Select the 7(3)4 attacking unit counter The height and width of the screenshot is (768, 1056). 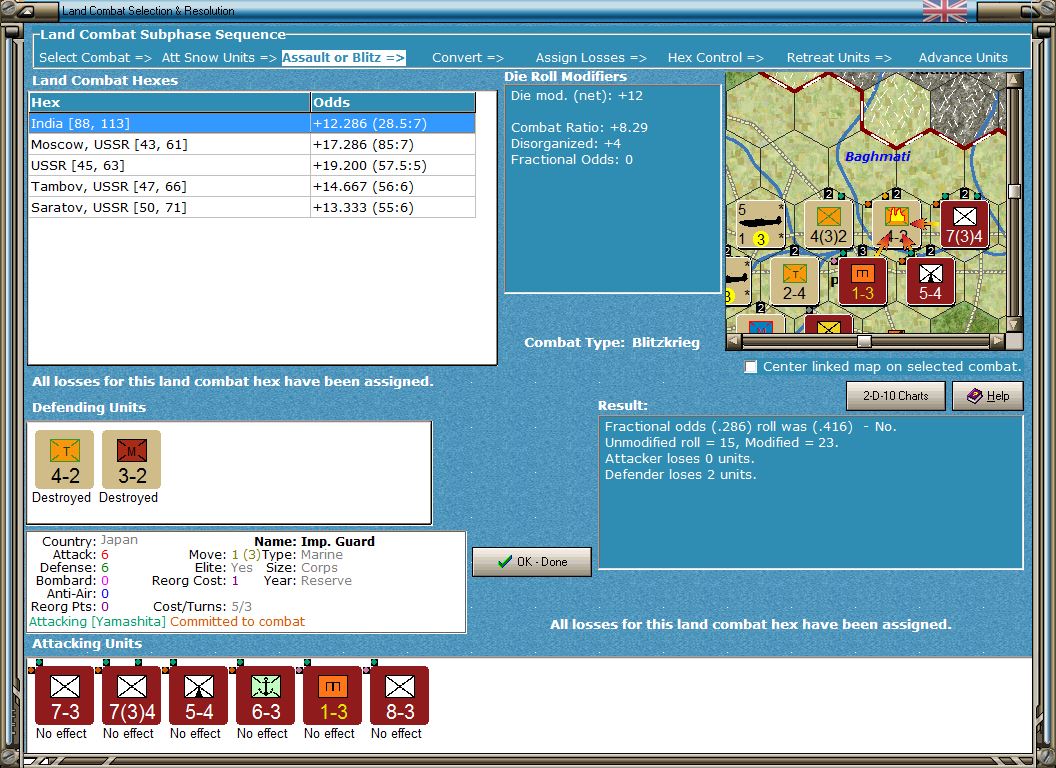pyautogui.click(x=131, y=696)
